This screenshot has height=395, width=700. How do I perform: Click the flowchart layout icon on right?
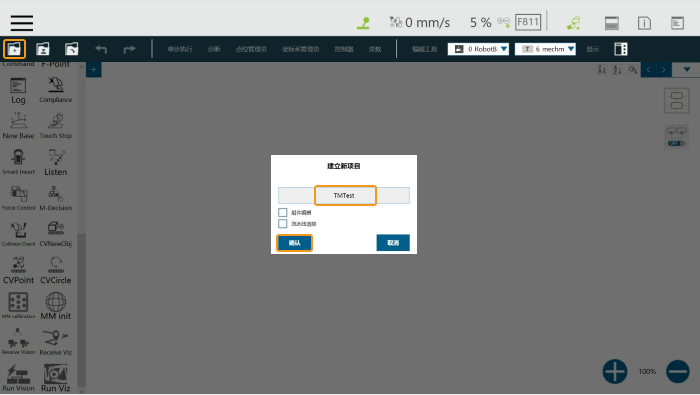pos(676,100)
